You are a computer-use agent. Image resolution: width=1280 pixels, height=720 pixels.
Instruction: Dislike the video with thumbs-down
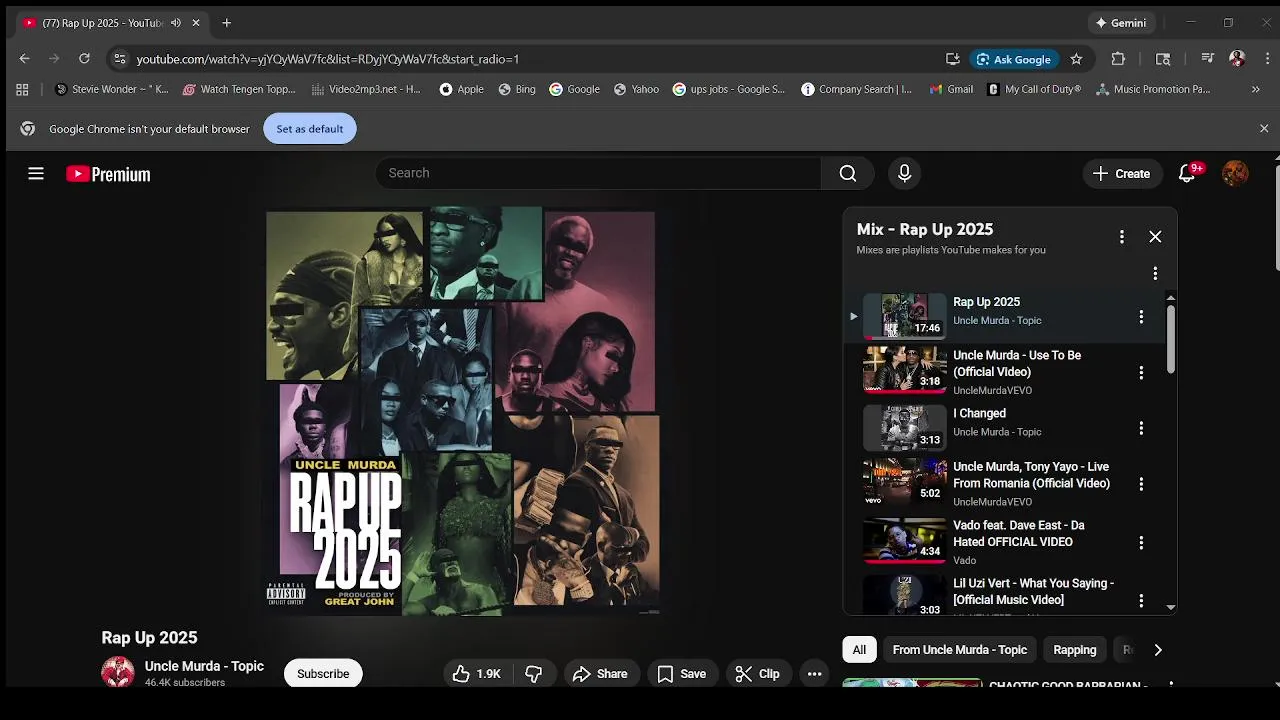point(534,674)
